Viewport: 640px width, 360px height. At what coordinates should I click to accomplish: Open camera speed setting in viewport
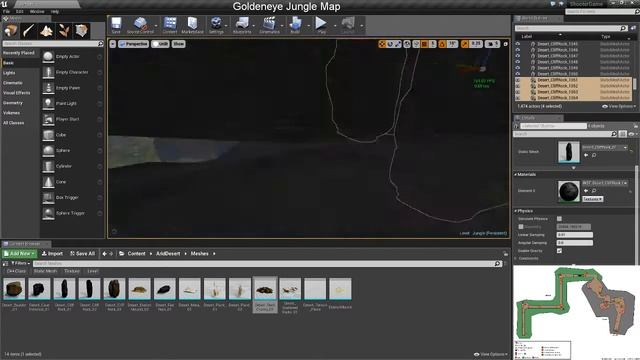click(x=492, y=44)
